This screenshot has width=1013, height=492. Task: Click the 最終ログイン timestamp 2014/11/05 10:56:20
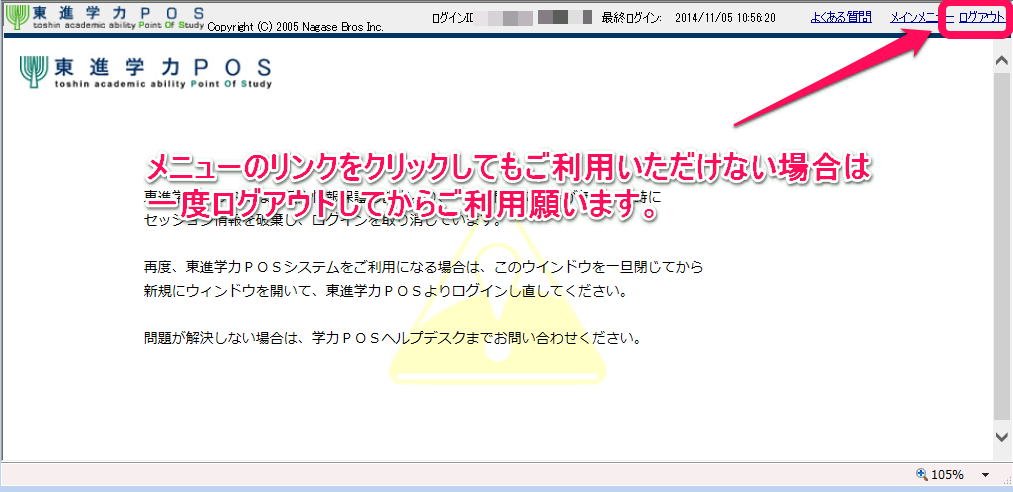(726, 19)
